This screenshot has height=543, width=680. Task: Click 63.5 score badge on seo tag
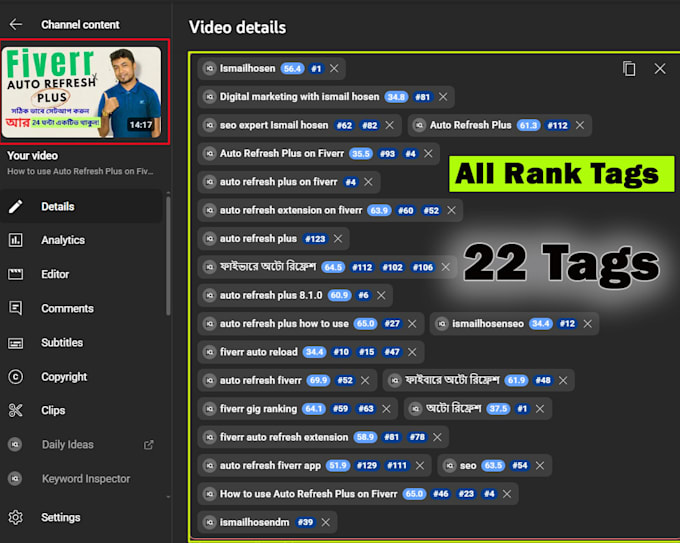point(493,465)
